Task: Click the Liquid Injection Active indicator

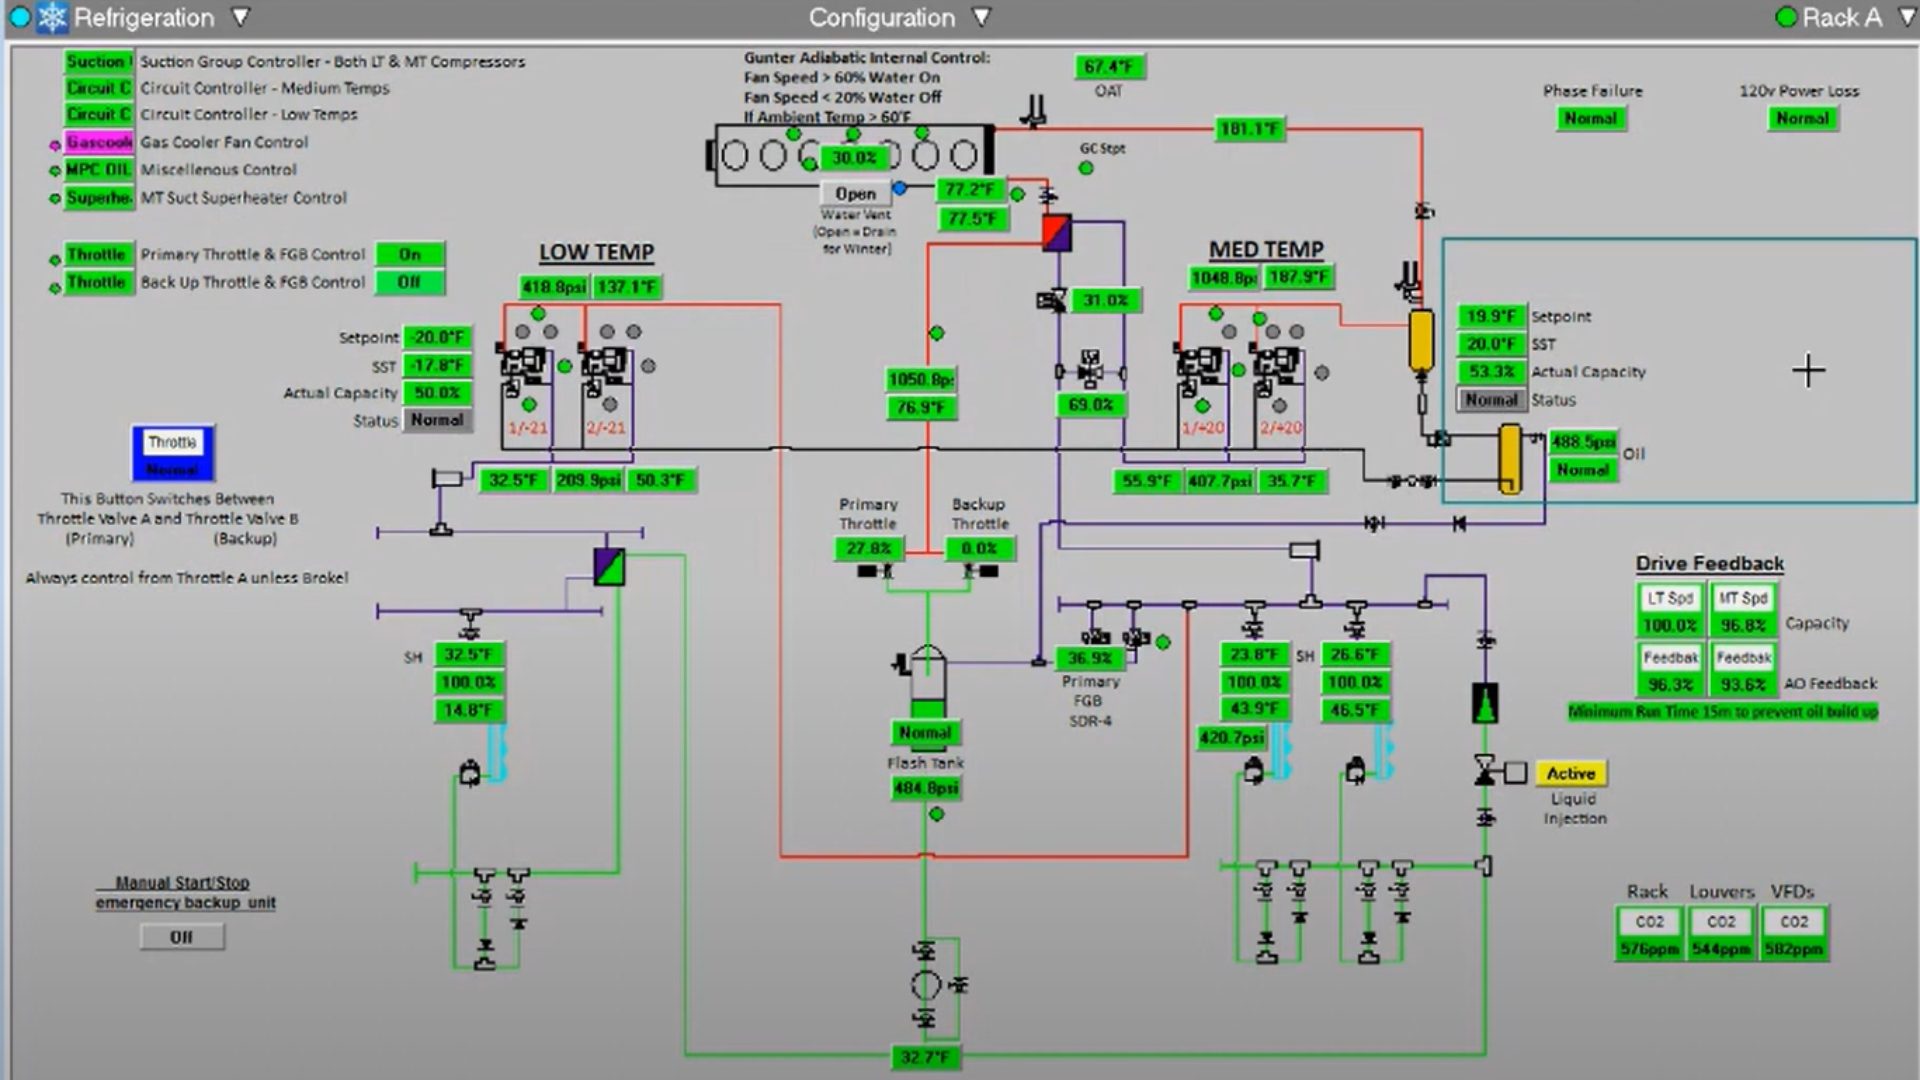Action: click(1571, 773)
